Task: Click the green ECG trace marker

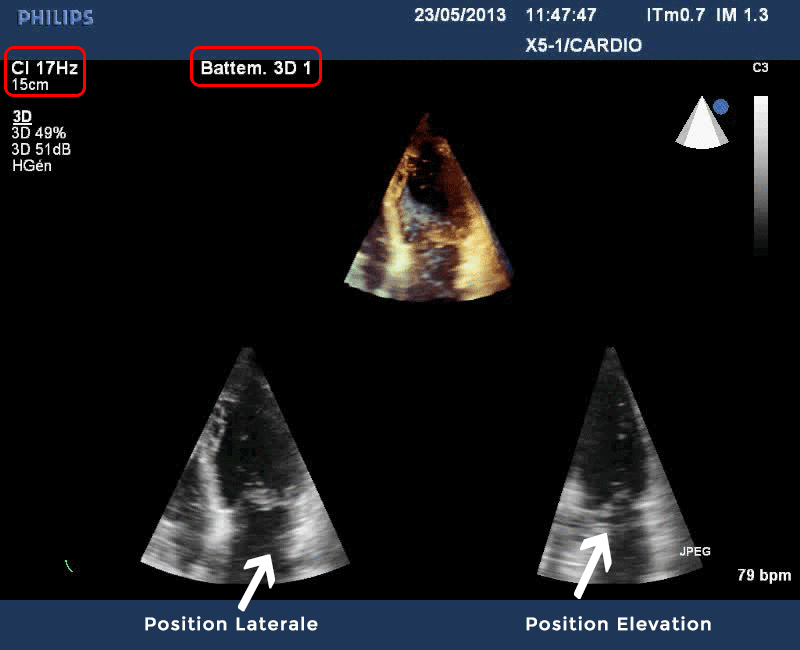Action: coord(69,566)
